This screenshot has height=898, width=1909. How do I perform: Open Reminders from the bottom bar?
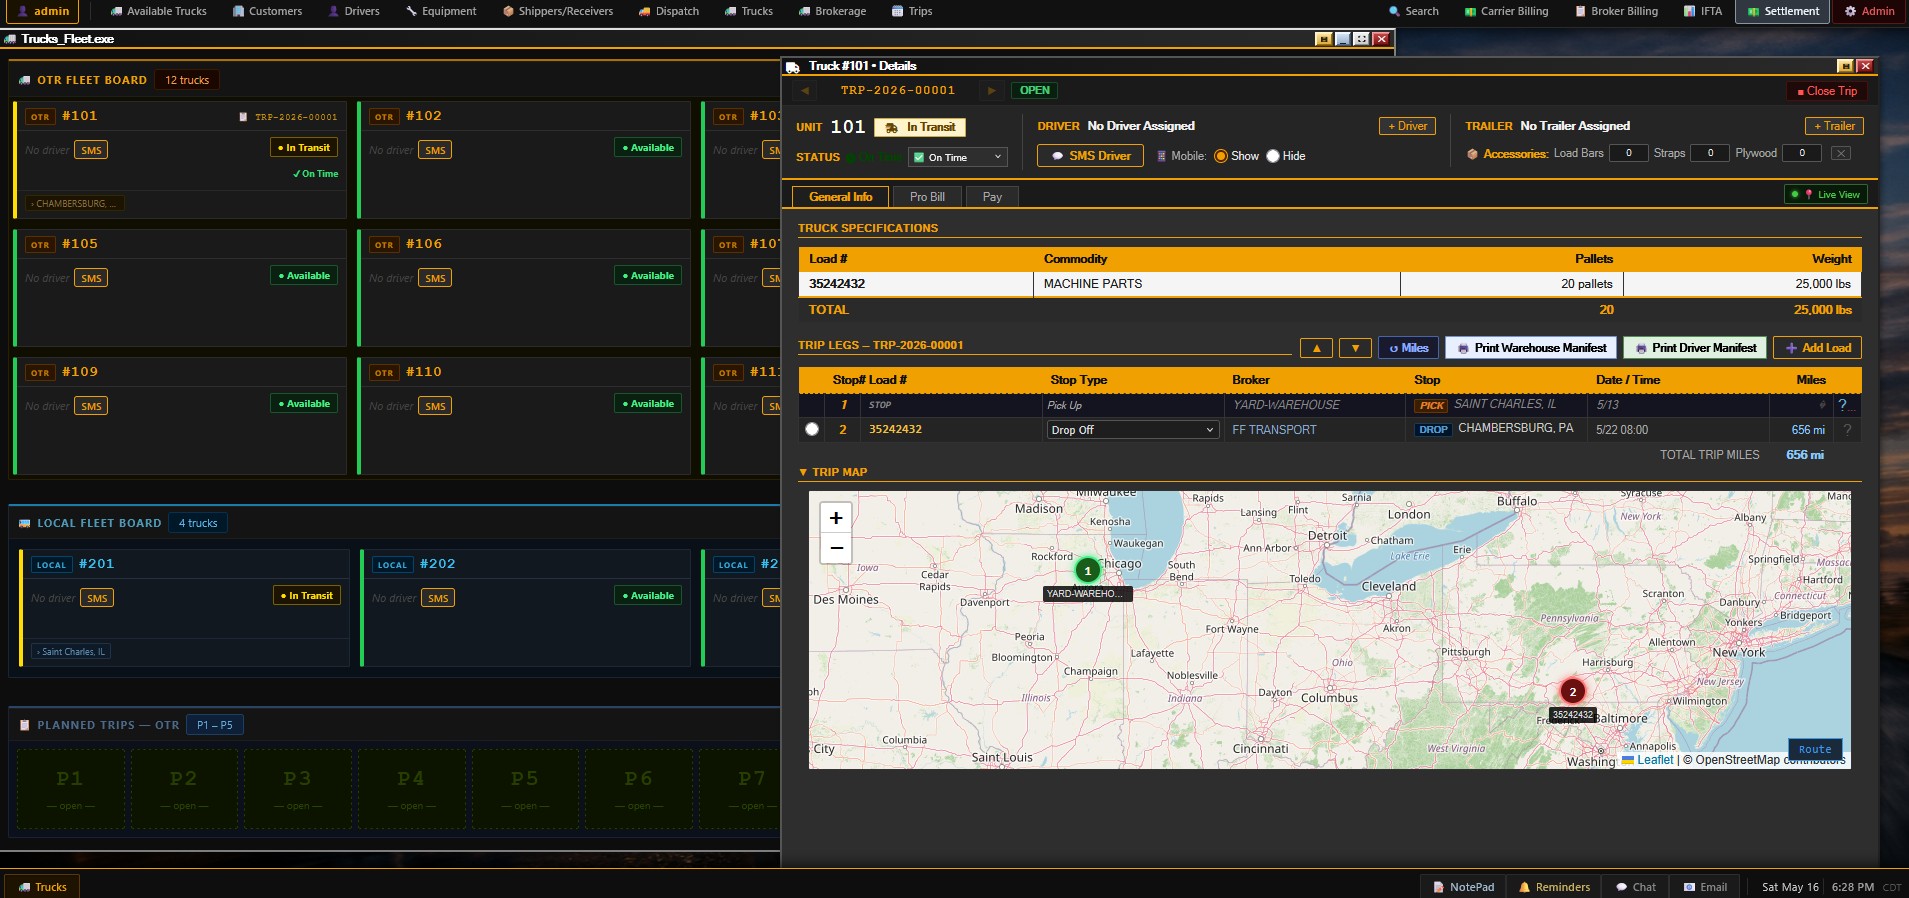1554,887
